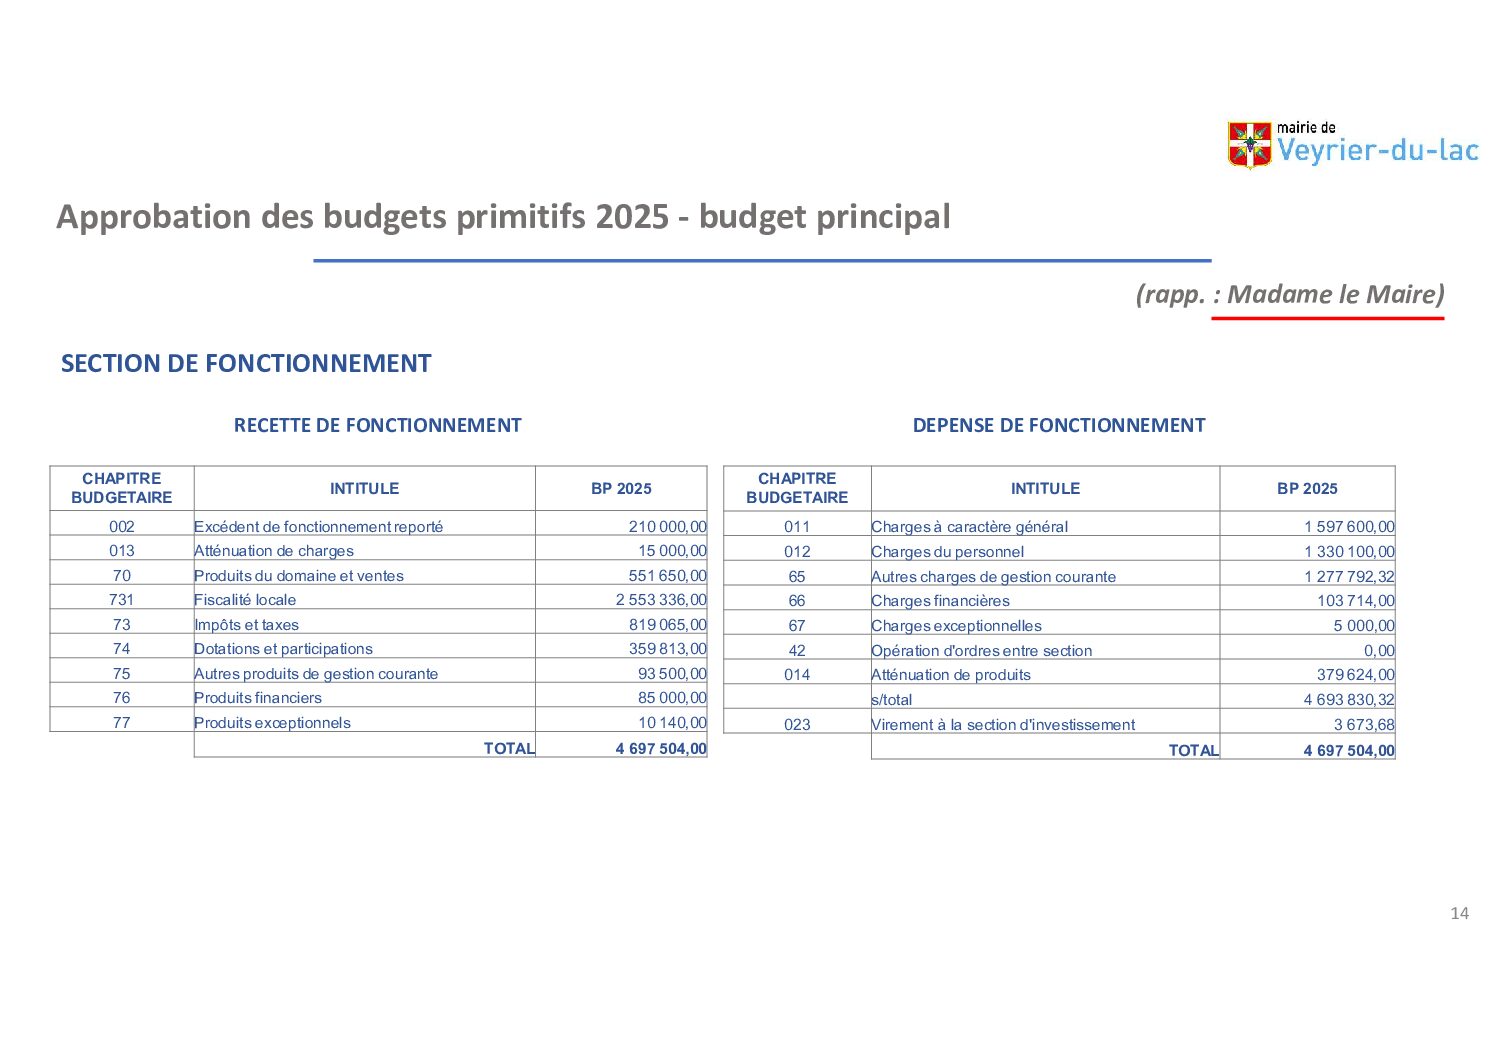Click chapter code '011' in dépenses table
The height and width of the screenshot is (1058, 1497).
(797, 527)
